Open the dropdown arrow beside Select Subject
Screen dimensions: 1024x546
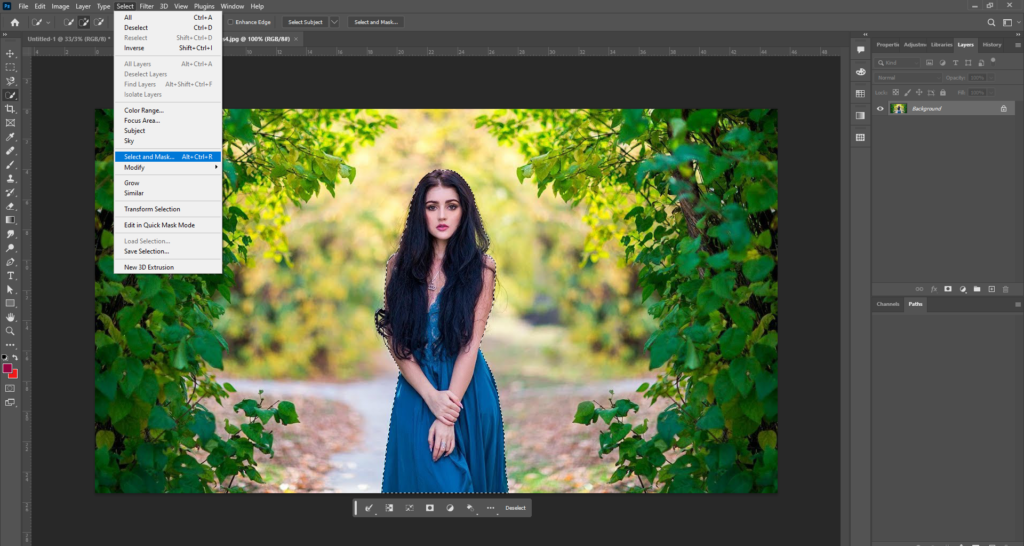point(334,22)
